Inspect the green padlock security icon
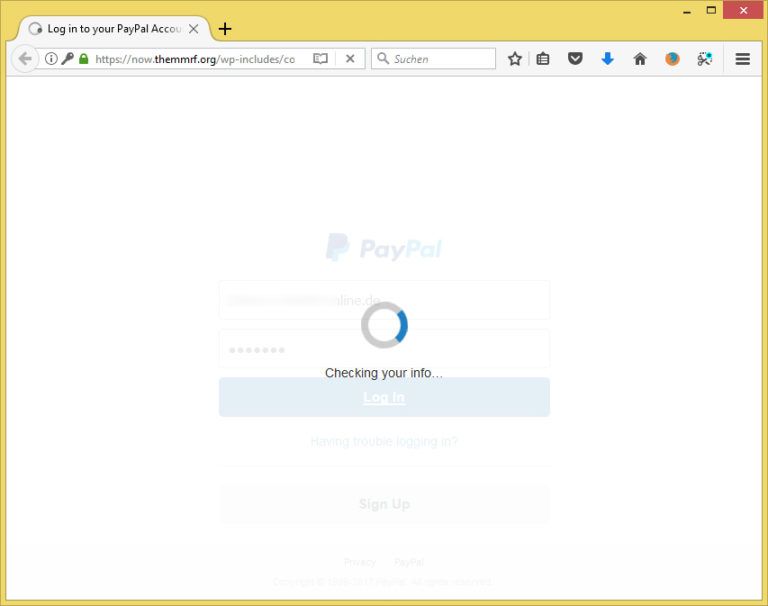Image resolution: width=768 pixels, height=606 pixels. pyautogui.click(x=84, y=59)
